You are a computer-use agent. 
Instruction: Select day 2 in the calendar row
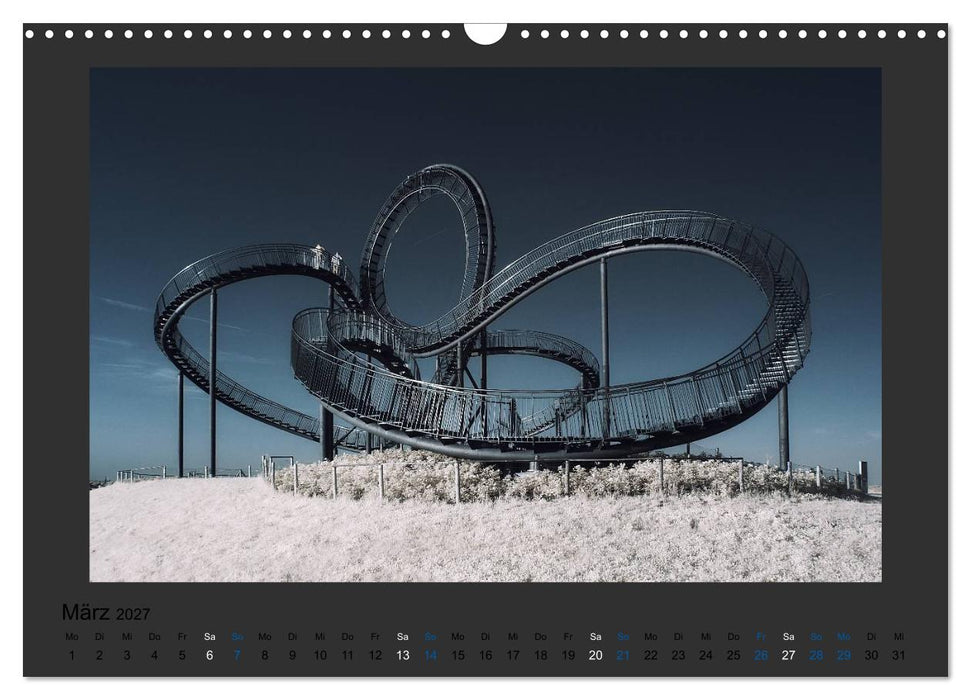pyautogui.click(x=99, y=655)
